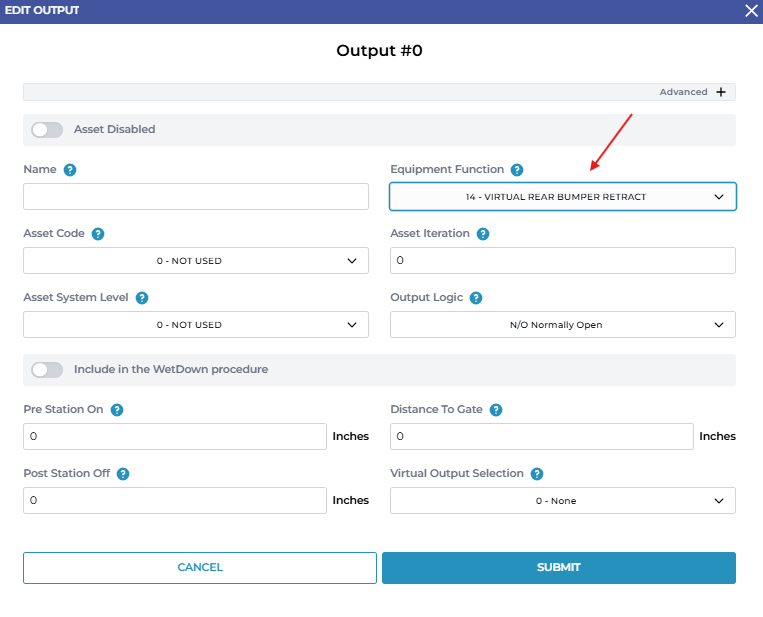Open the Equipment Function dropdown
The width and height of the screenshot is (763, 617).
pyautogui.click(x=562, y=197)
